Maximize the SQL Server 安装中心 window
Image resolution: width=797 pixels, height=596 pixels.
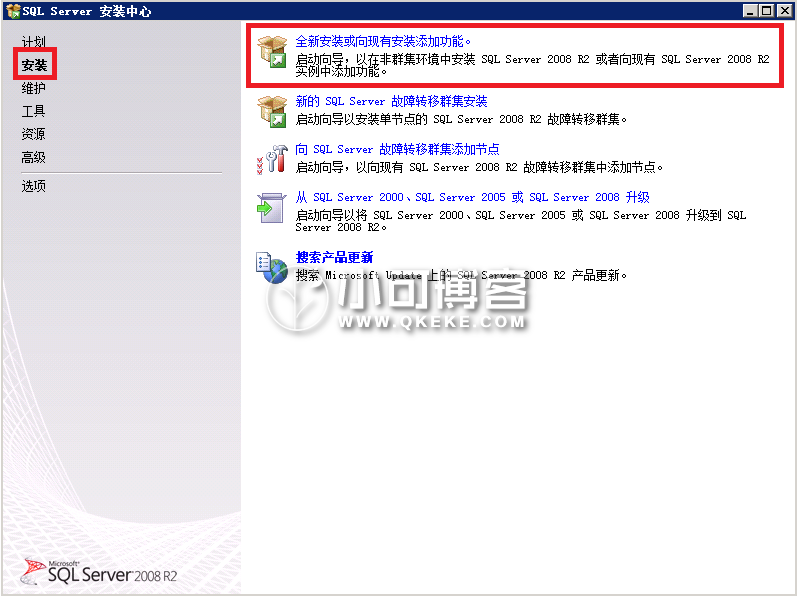coord(767,10)
